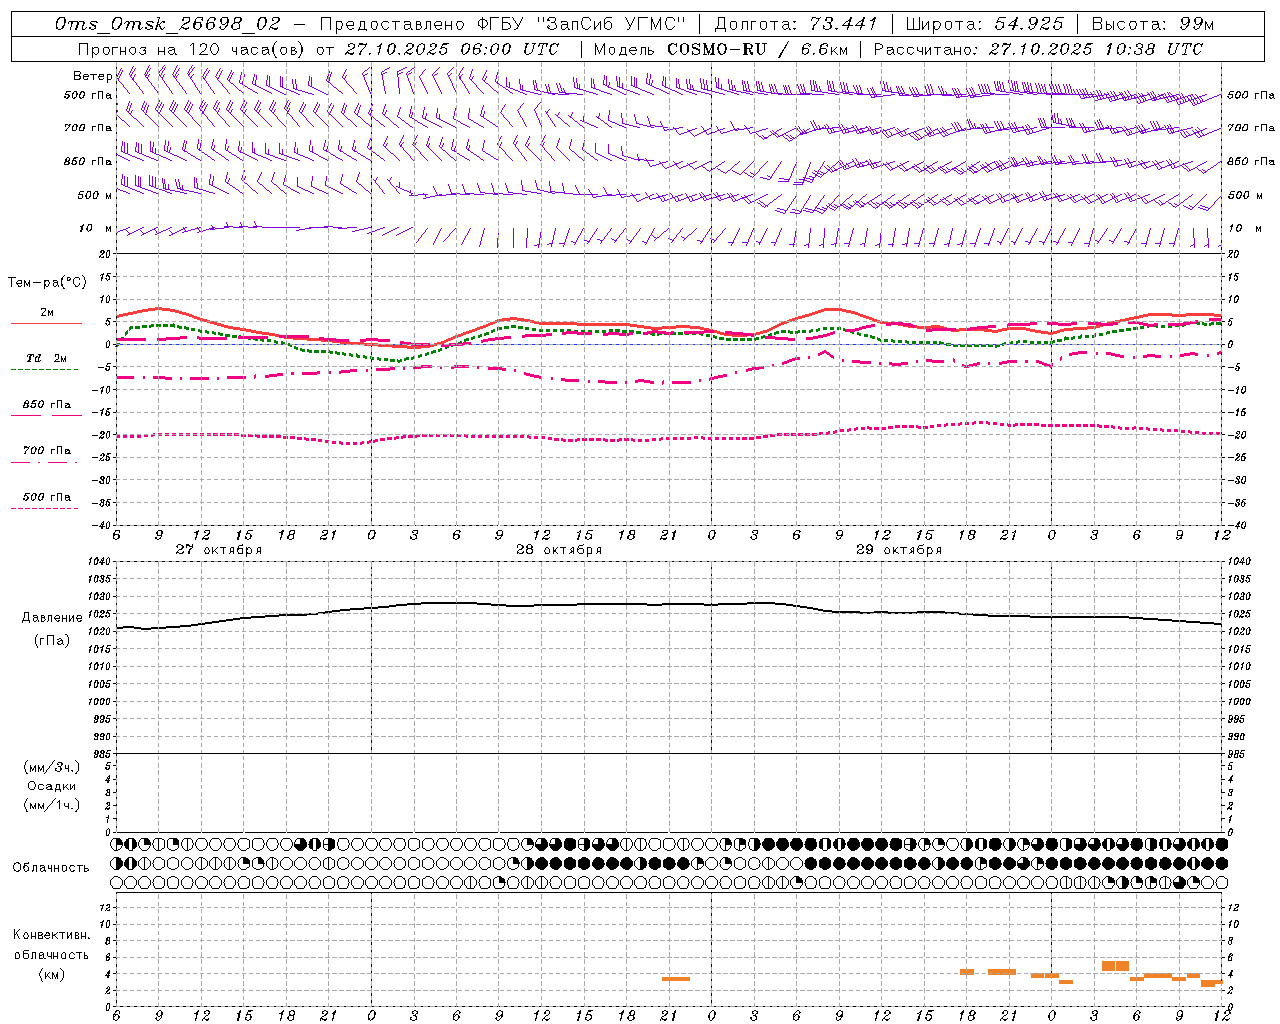Click the elevation text Высота: 99м
Viewport: 1280px width, 1024px height.
pos(1153,24)
